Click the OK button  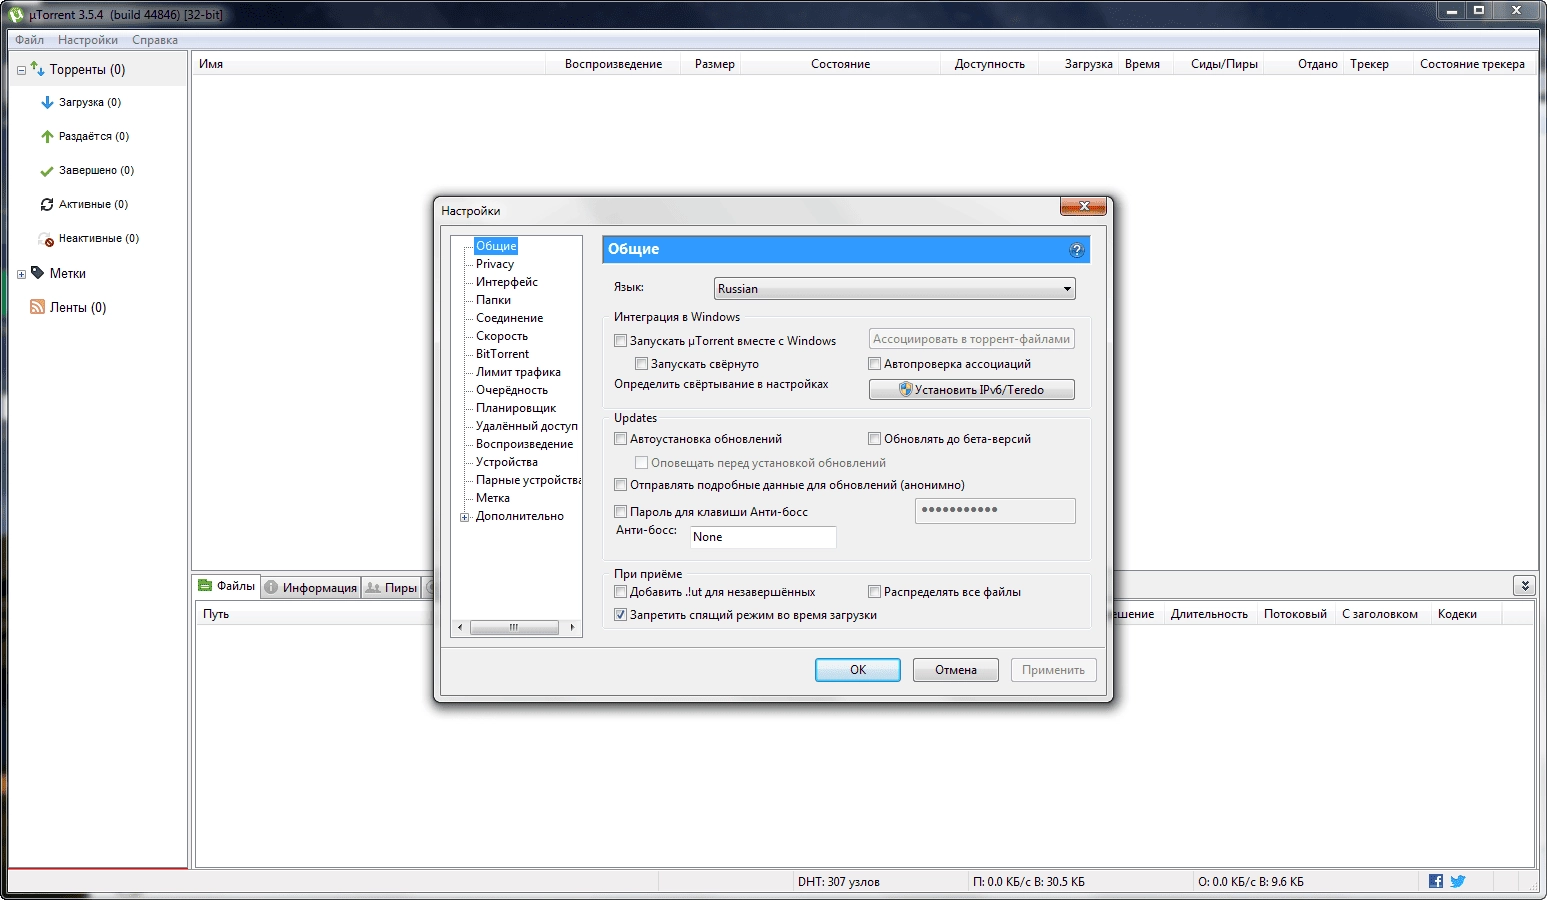858,670
